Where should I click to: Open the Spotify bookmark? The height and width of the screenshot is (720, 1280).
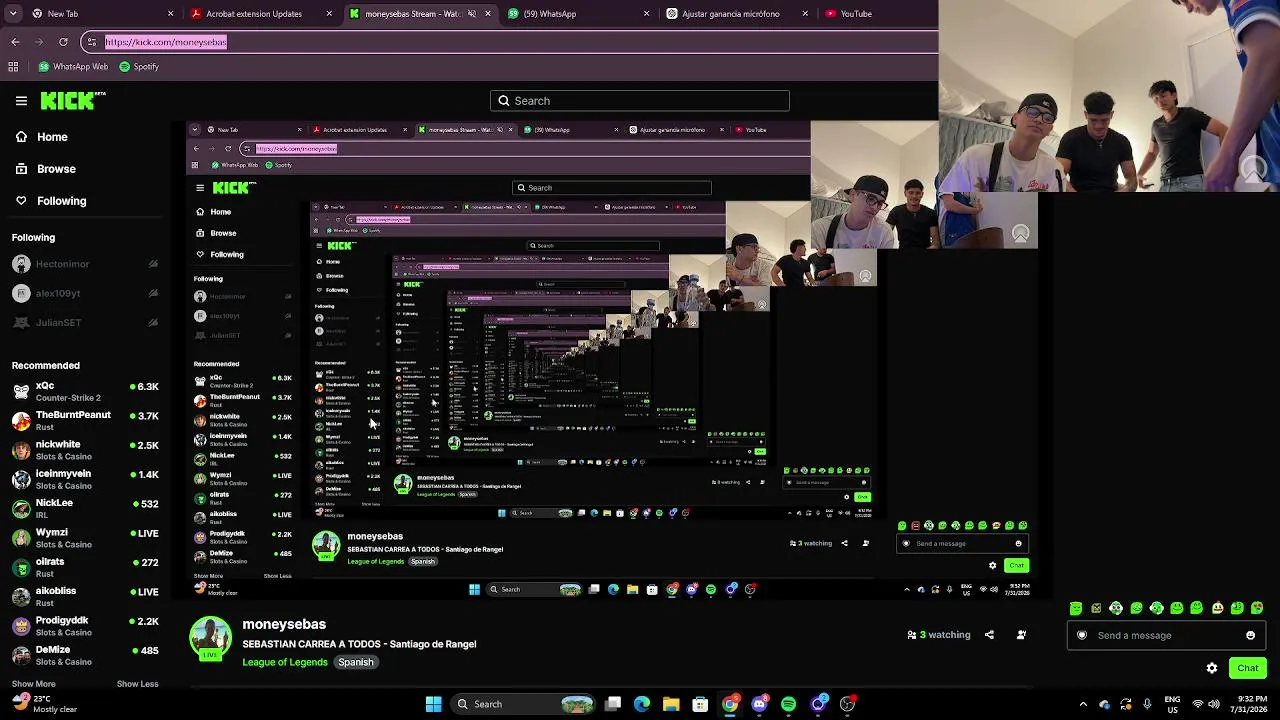coord(139,67)
